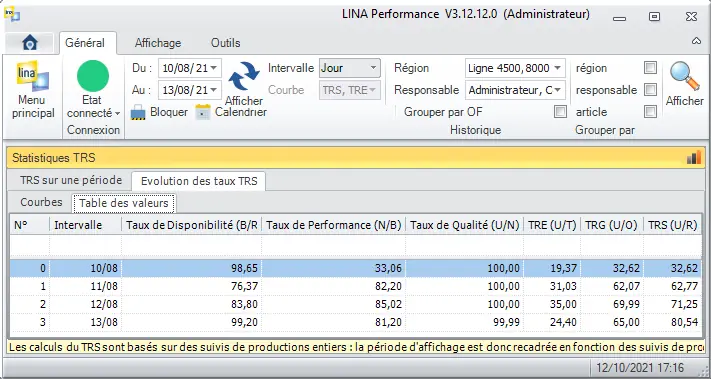
Task: Enable grouping by responsable checkbox
Action: click(650, 90)
